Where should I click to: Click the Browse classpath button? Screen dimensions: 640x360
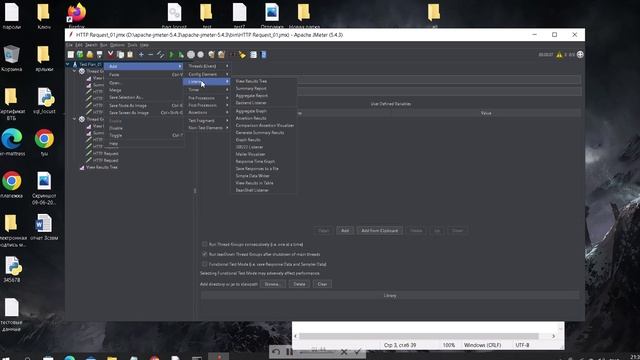tap(272, 284)
